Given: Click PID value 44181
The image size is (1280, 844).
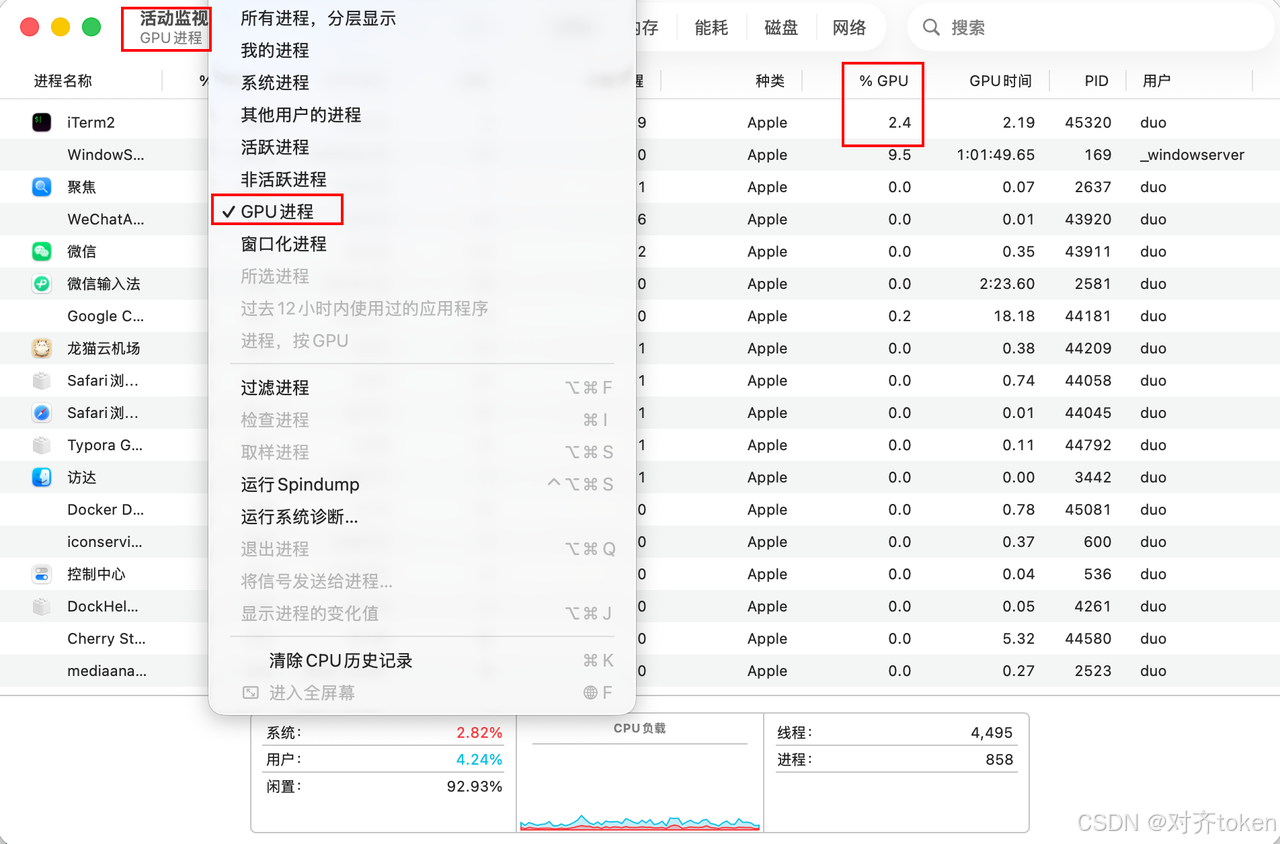Looking at the screenshot, I should pos(1088,316).
